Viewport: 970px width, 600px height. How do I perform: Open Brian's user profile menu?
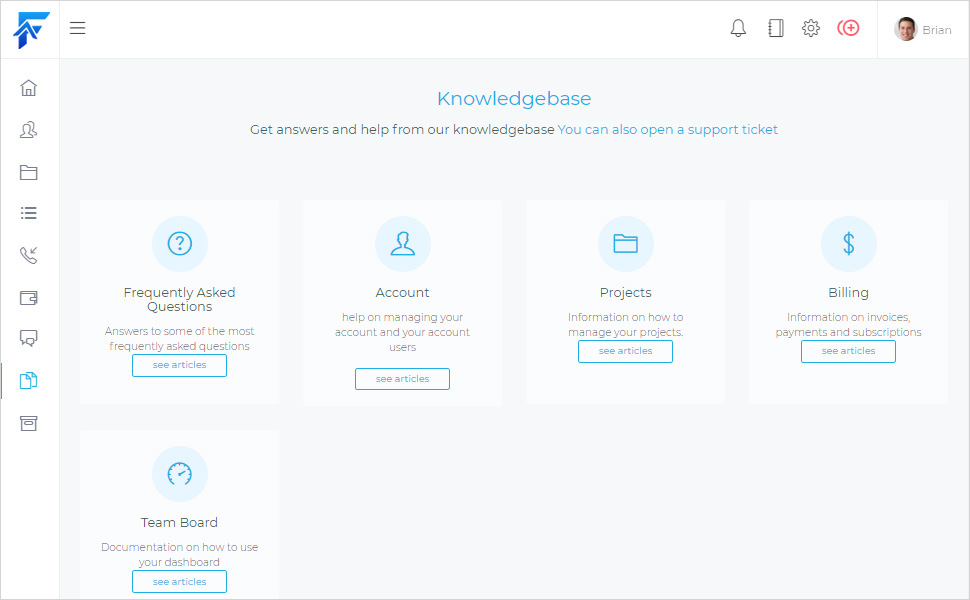click(x=923, y=29)
